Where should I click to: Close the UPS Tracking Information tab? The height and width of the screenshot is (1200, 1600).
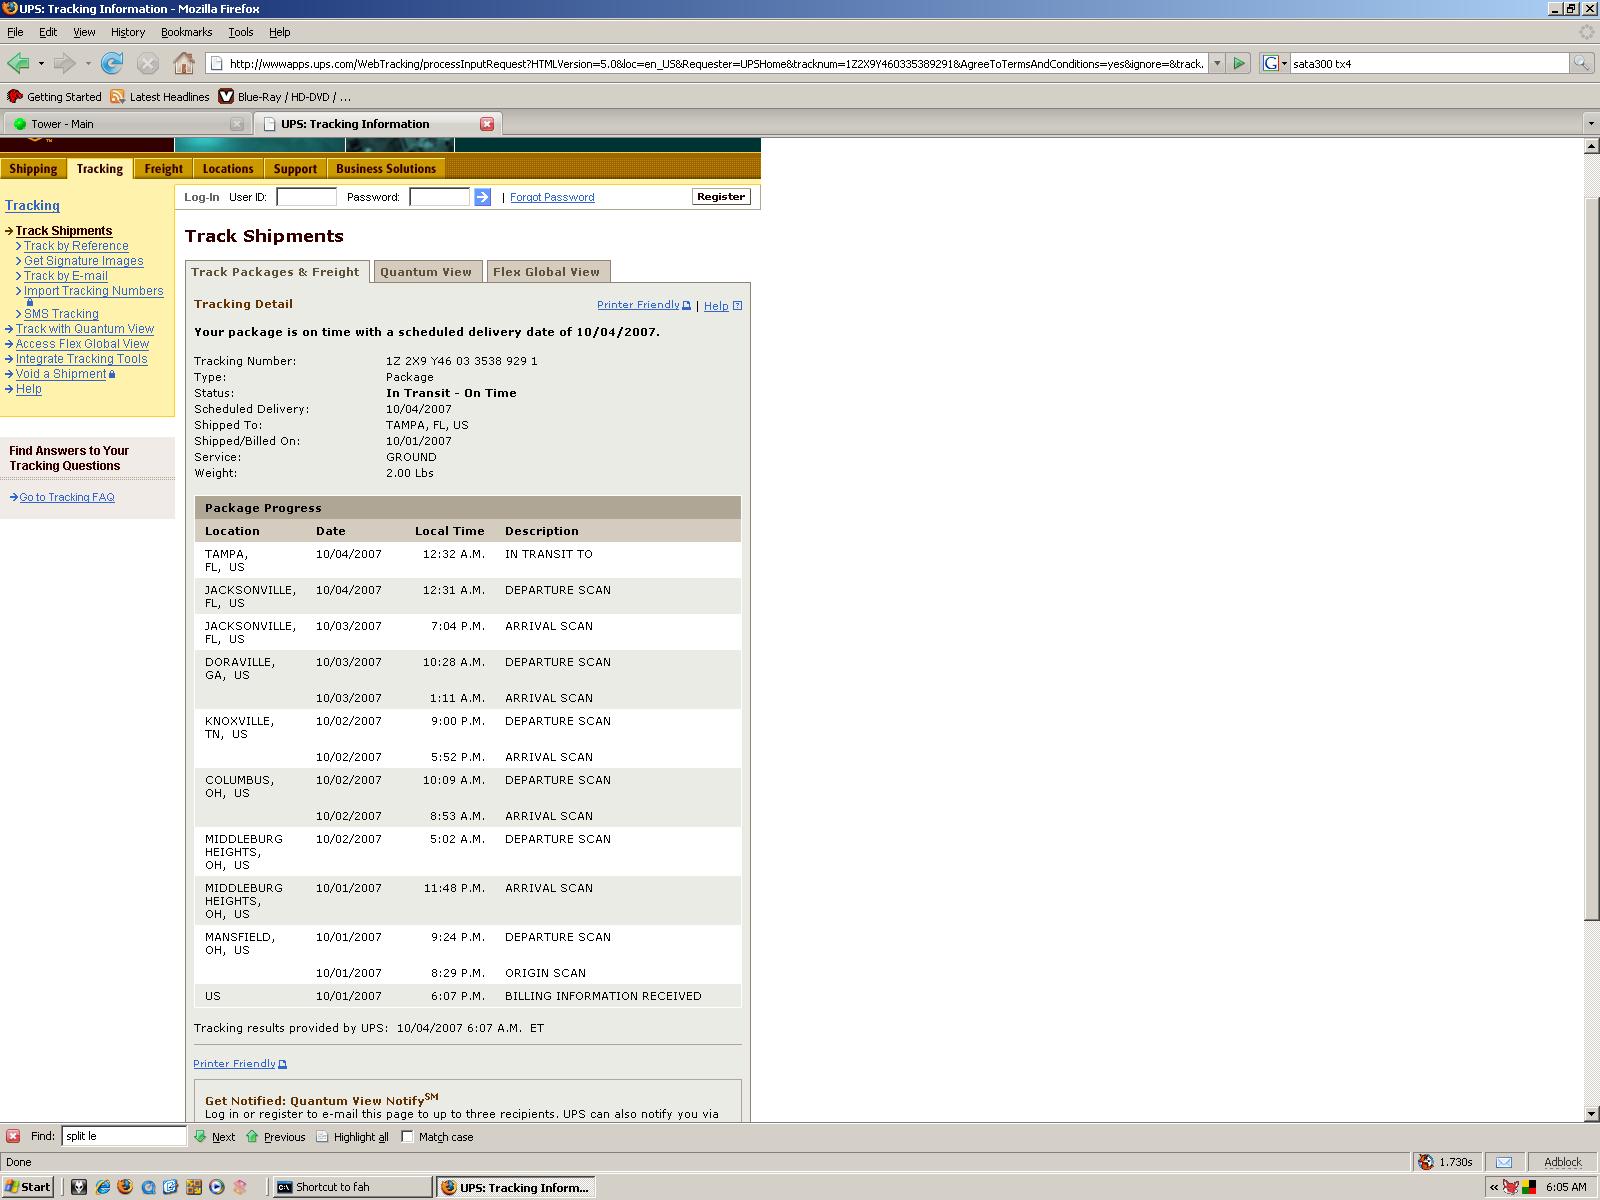(487, 124)
